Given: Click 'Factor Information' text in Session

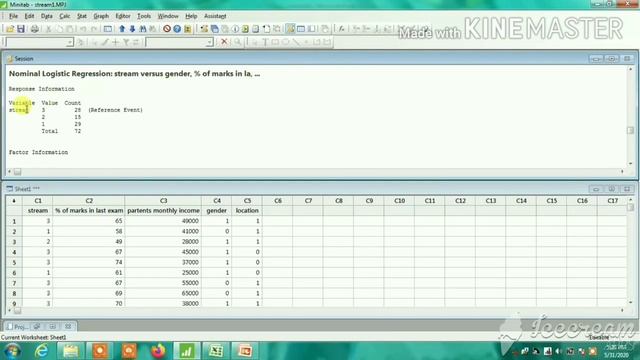Looking at the screenshot, I should pos(38,152).
